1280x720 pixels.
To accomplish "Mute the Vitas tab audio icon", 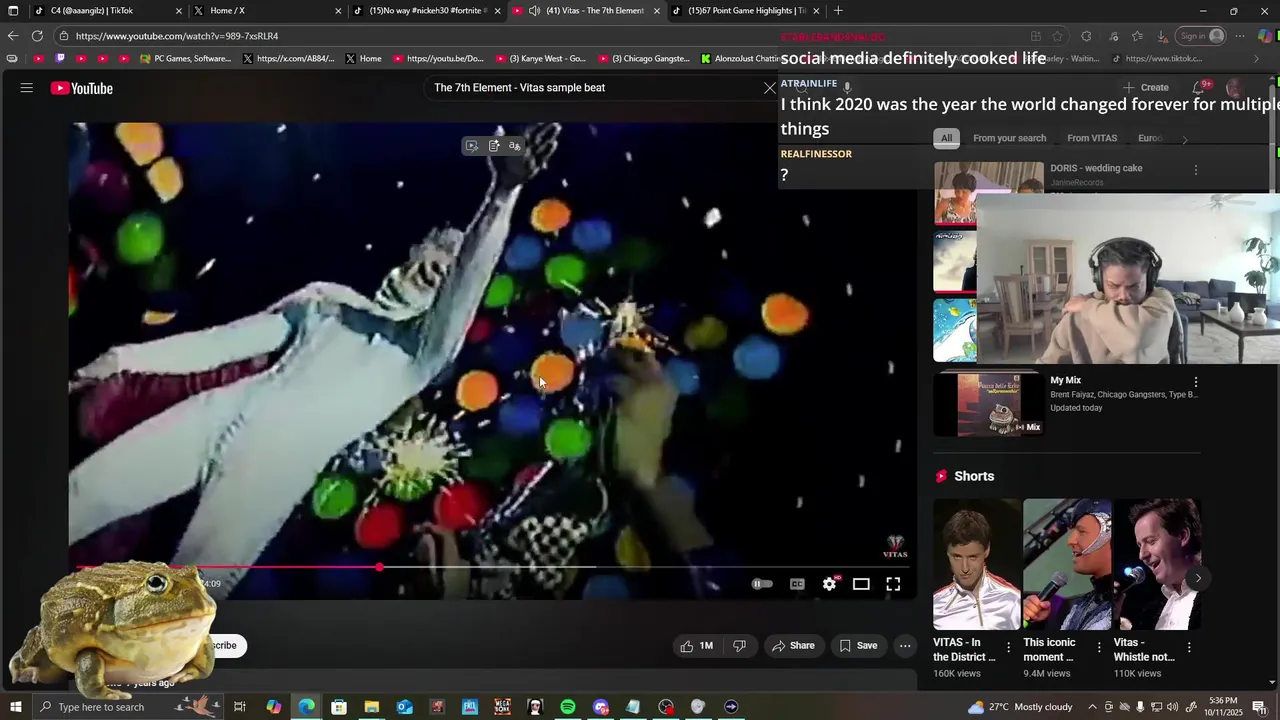I will tap(534, 11).
